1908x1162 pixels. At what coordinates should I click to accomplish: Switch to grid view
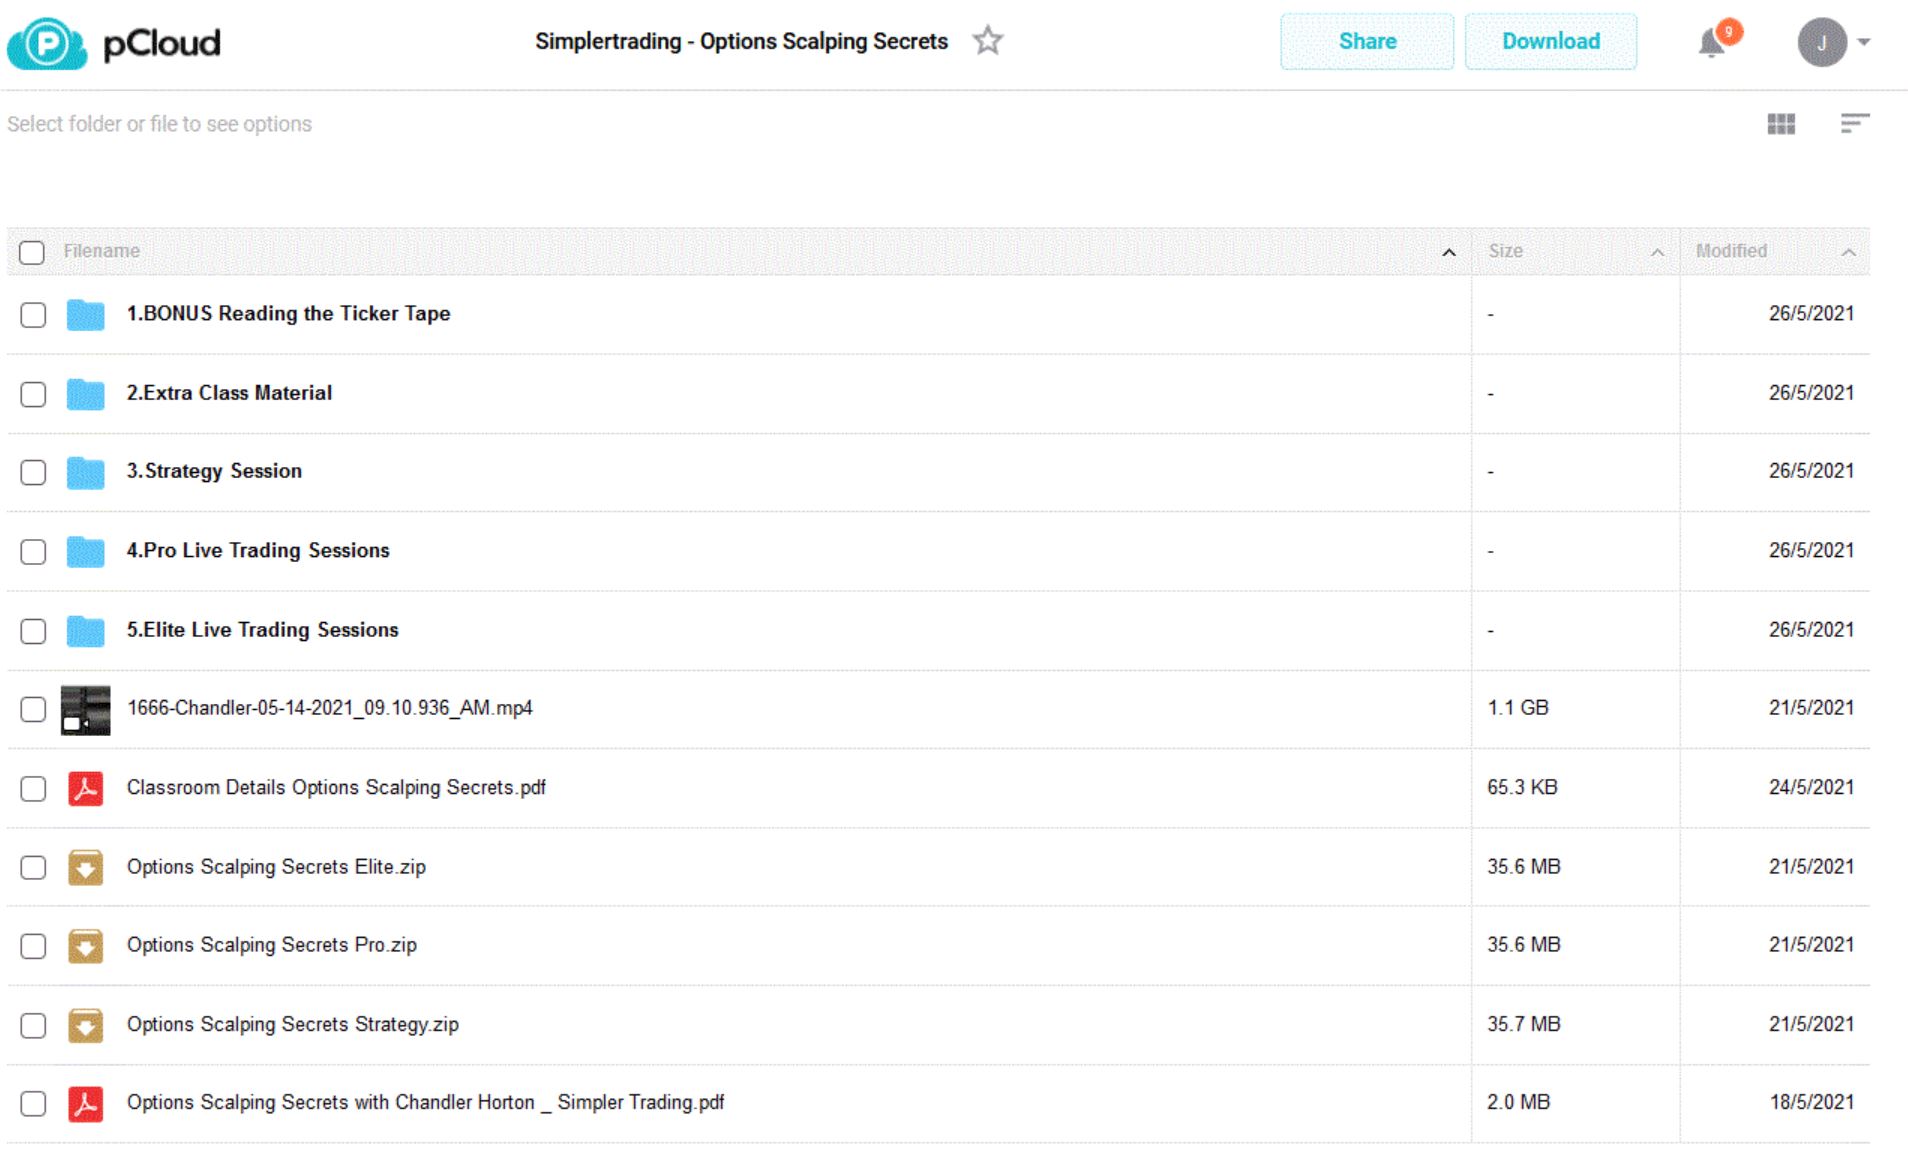(x=1781, y=123)
